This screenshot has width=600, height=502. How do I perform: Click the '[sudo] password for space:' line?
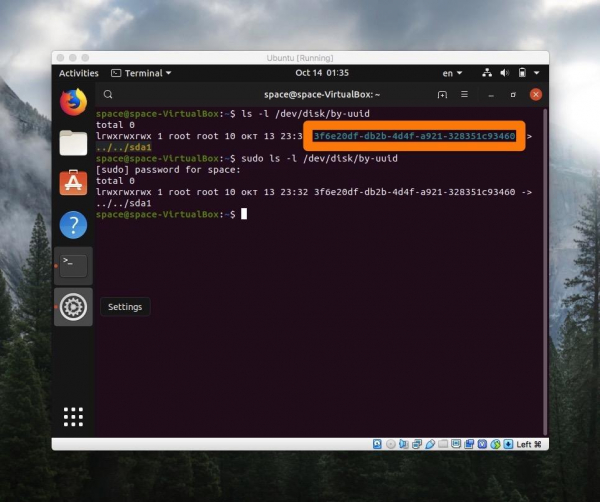pyautogui.click(x=168, y=170)
